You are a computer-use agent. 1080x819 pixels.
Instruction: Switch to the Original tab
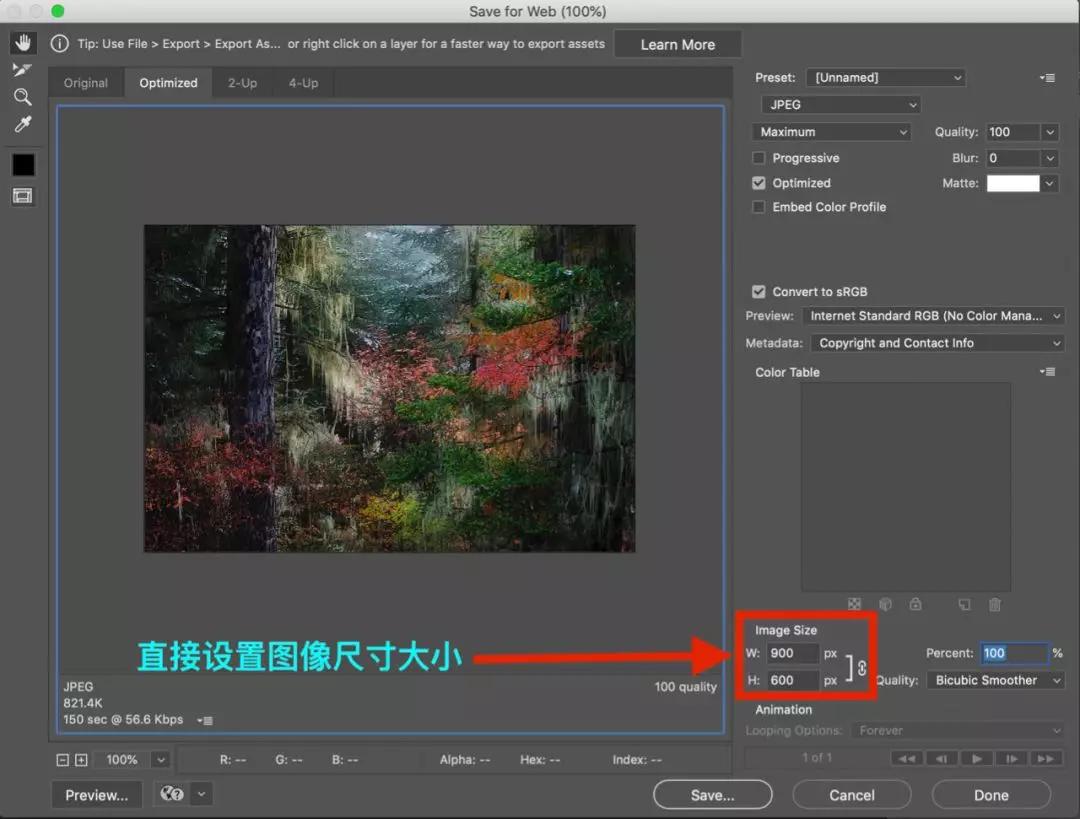tap(86, 83)
